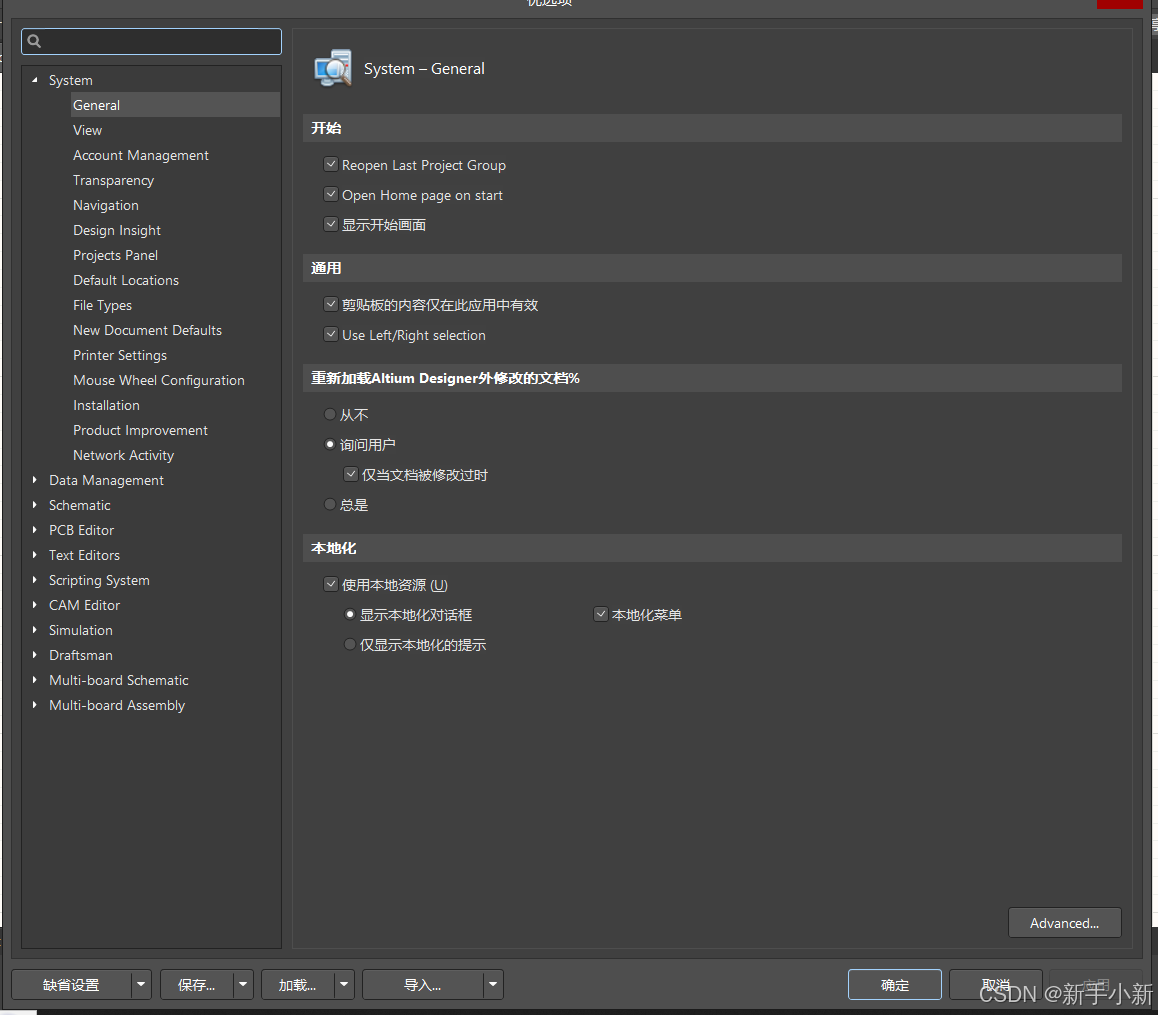This screenshot has height=1015, width=1158.
Task: Uncheck Reopen Last Project Group
Action: click(x=331, y=165)
